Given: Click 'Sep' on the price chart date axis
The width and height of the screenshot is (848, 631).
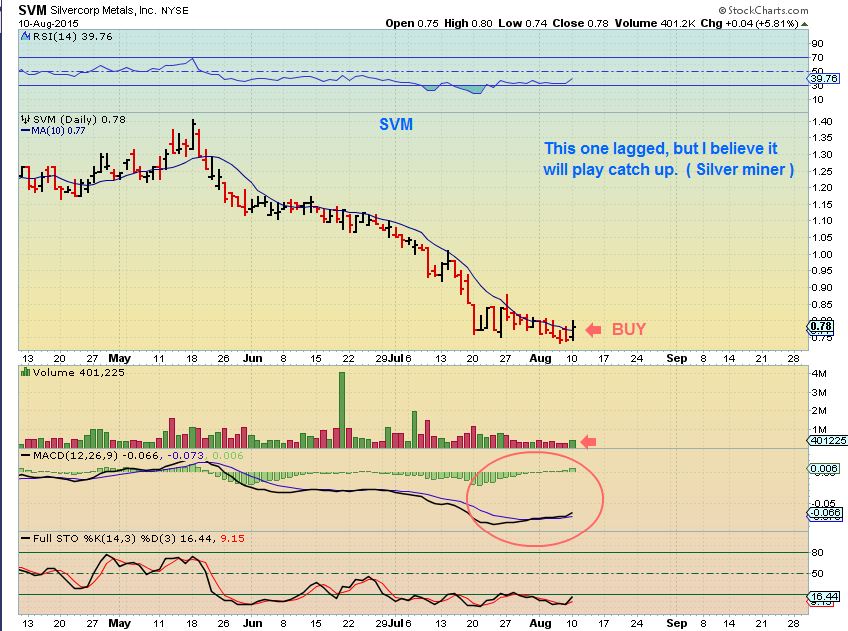Looking at the screenshot, I should (677, 358).
